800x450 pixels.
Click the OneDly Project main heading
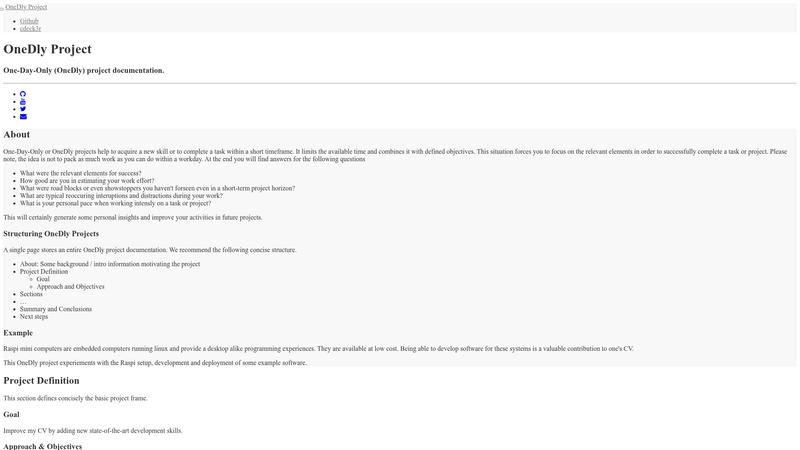(x=47, y=49)
